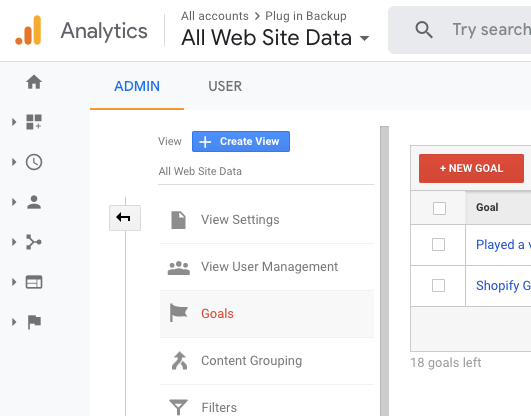Open Audience person icon in sidebar
Image resolution: width=531 pixels, height=416 pixels.
[x=34, y=202]
